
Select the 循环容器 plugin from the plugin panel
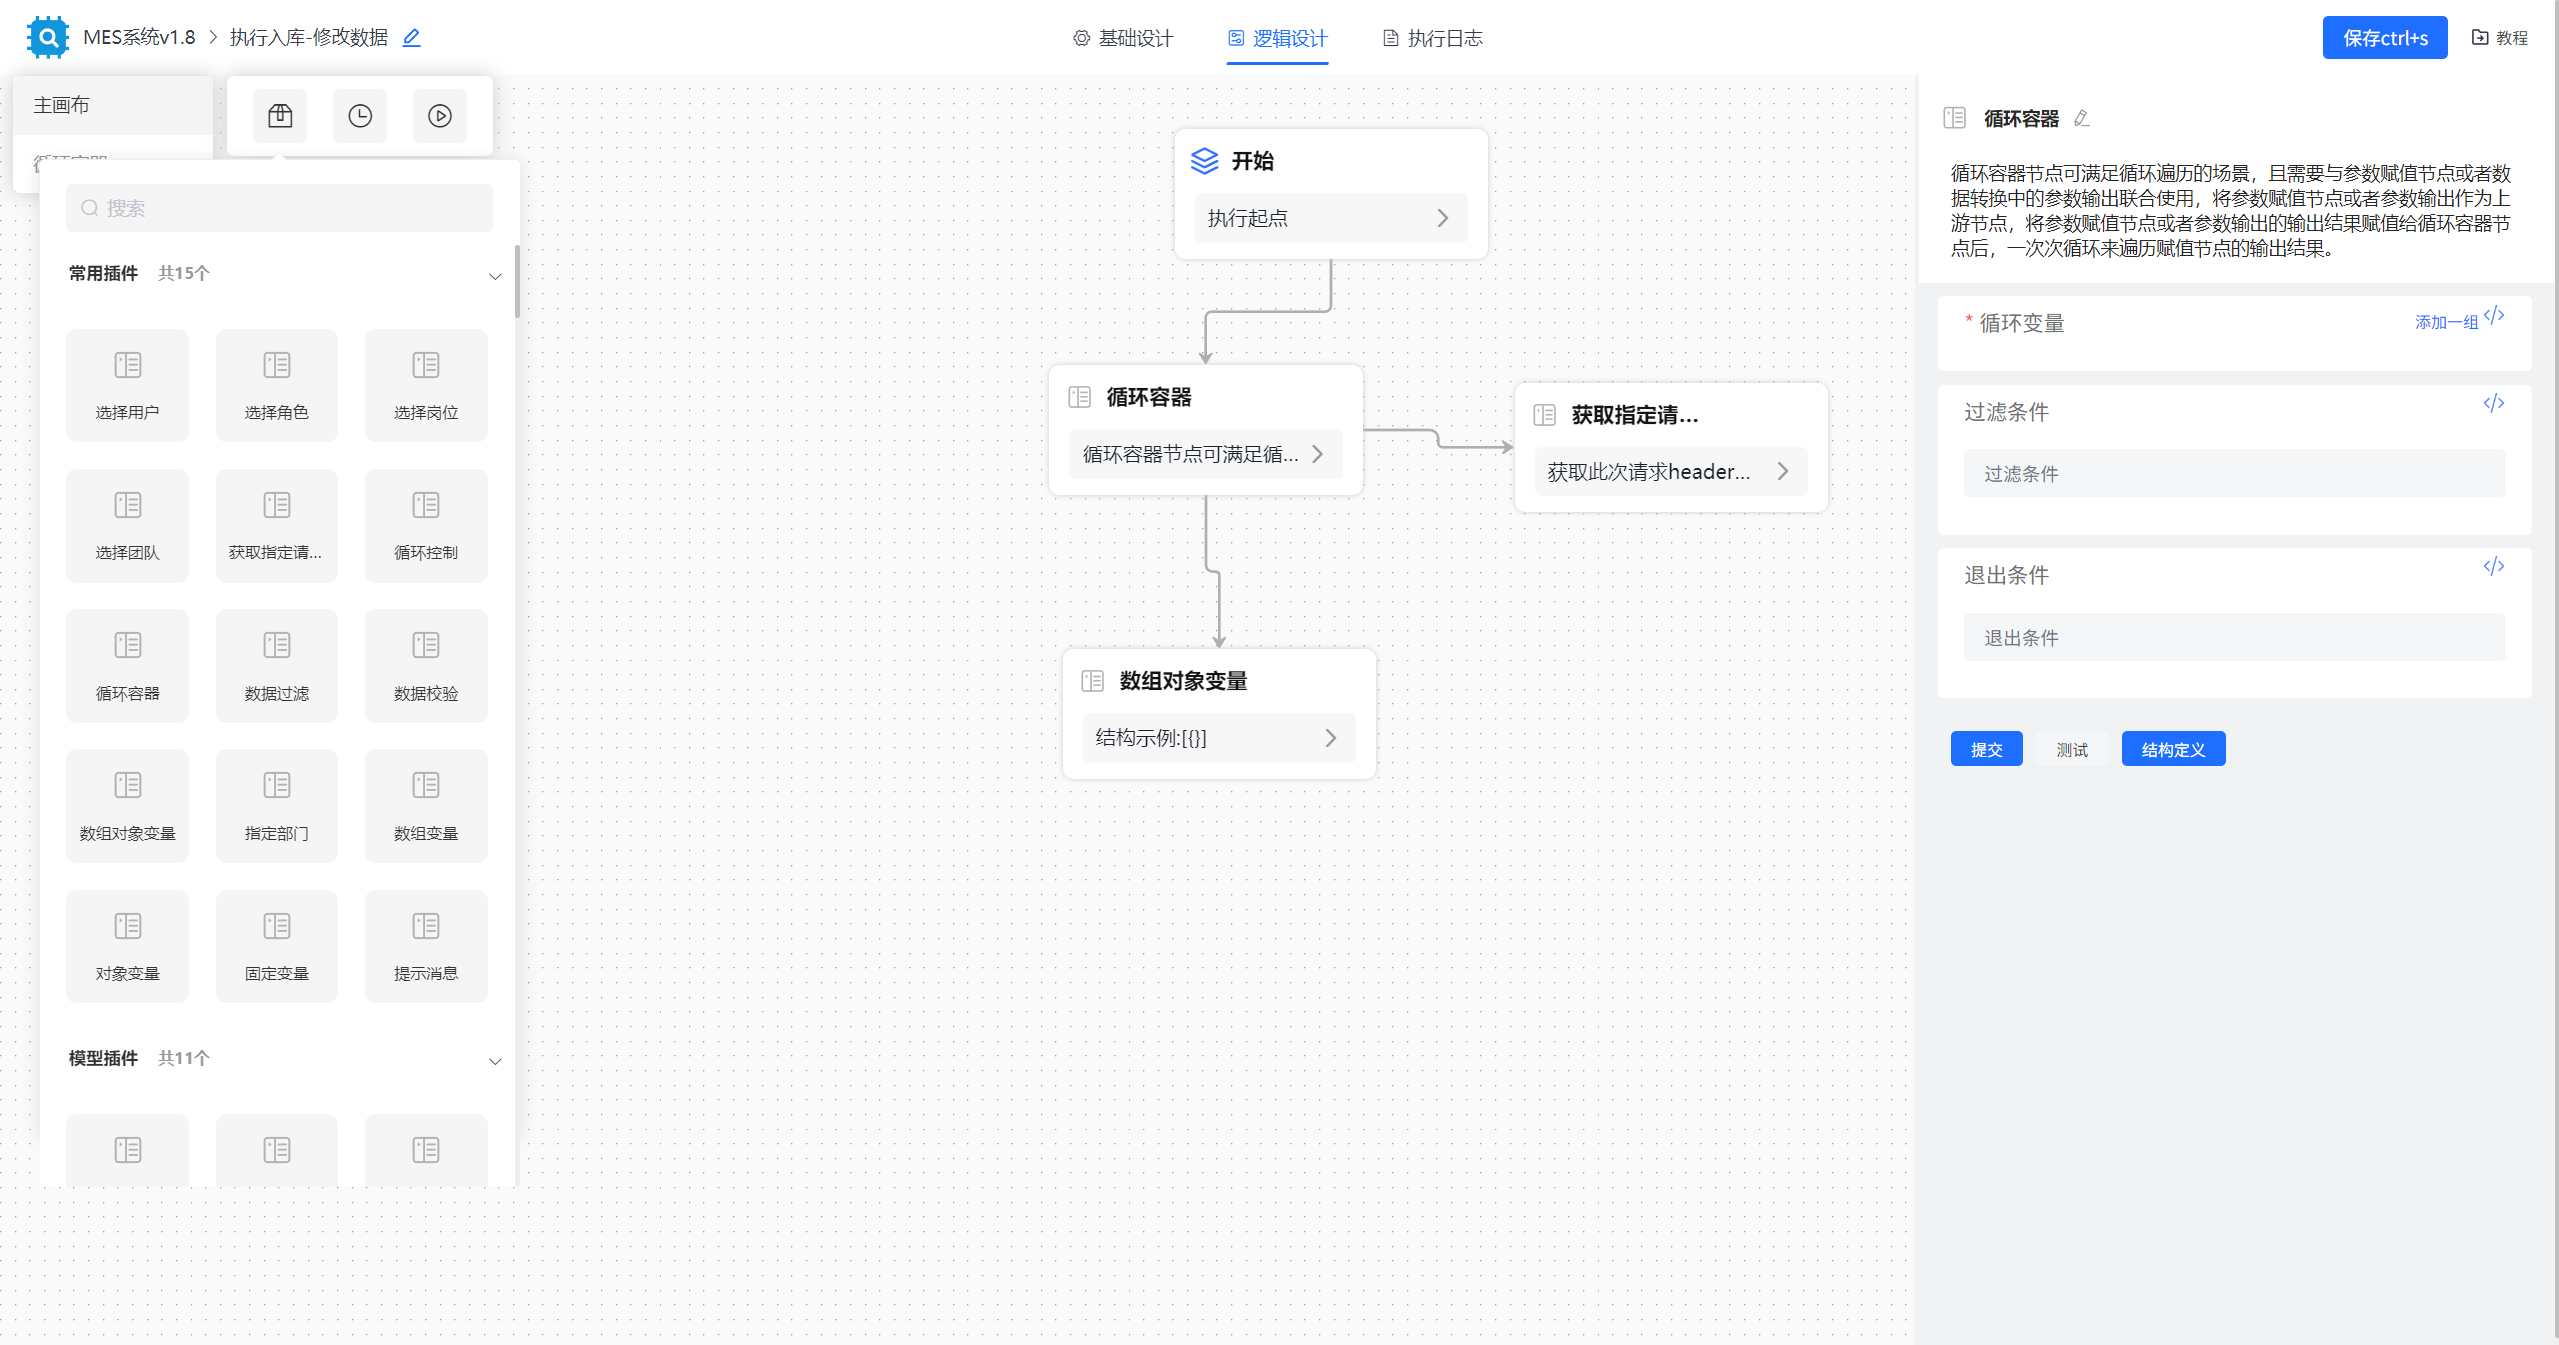(x=127, y=665)
